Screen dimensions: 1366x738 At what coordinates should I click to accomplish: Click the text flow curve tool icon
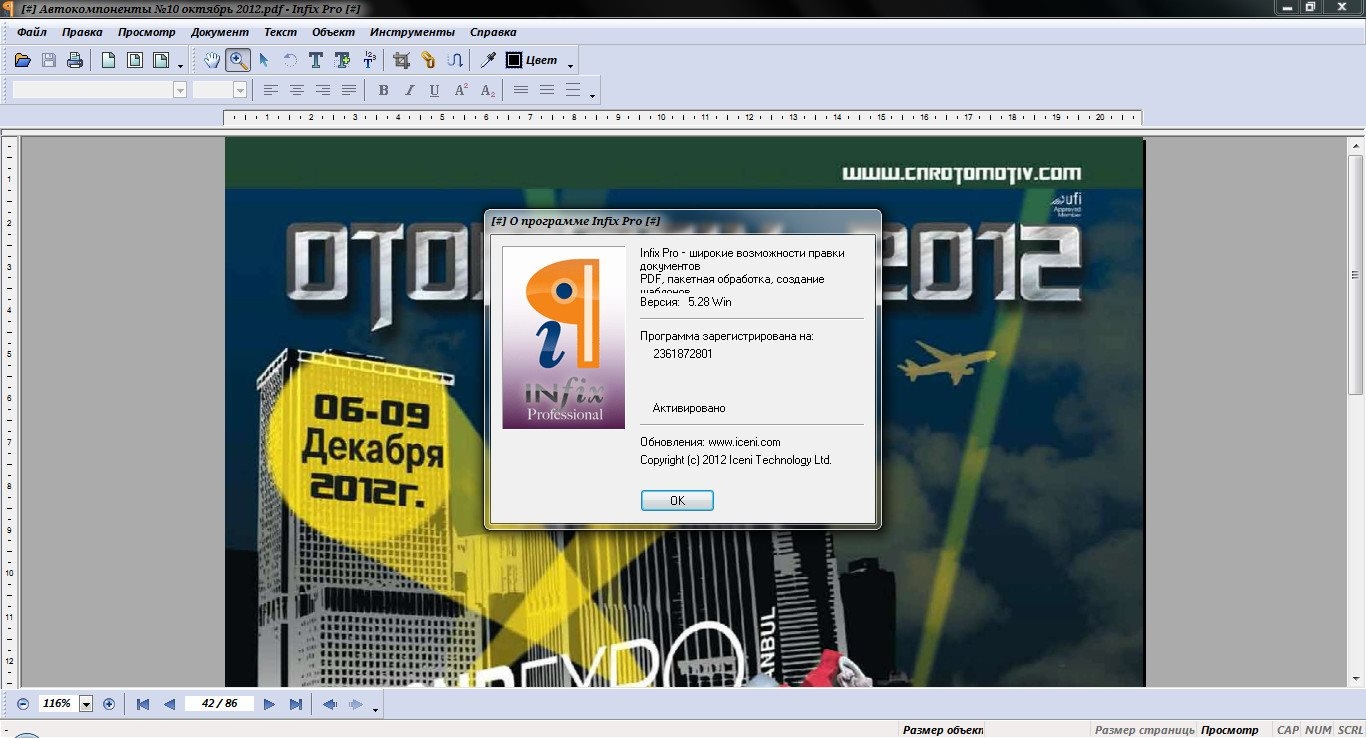click(x=454, y=60)
